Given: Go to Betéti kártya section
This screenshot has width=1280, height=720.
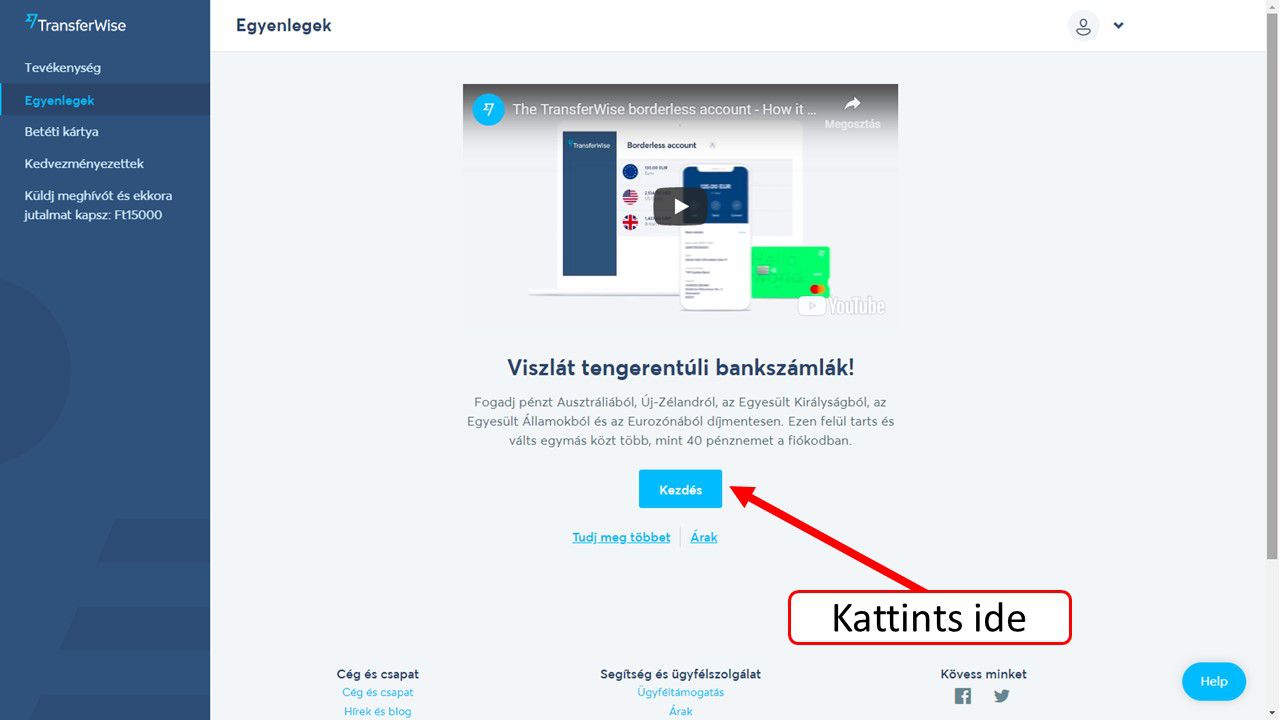Looking at the screenshot, I should pyautogui.click(x=62, y=132).
